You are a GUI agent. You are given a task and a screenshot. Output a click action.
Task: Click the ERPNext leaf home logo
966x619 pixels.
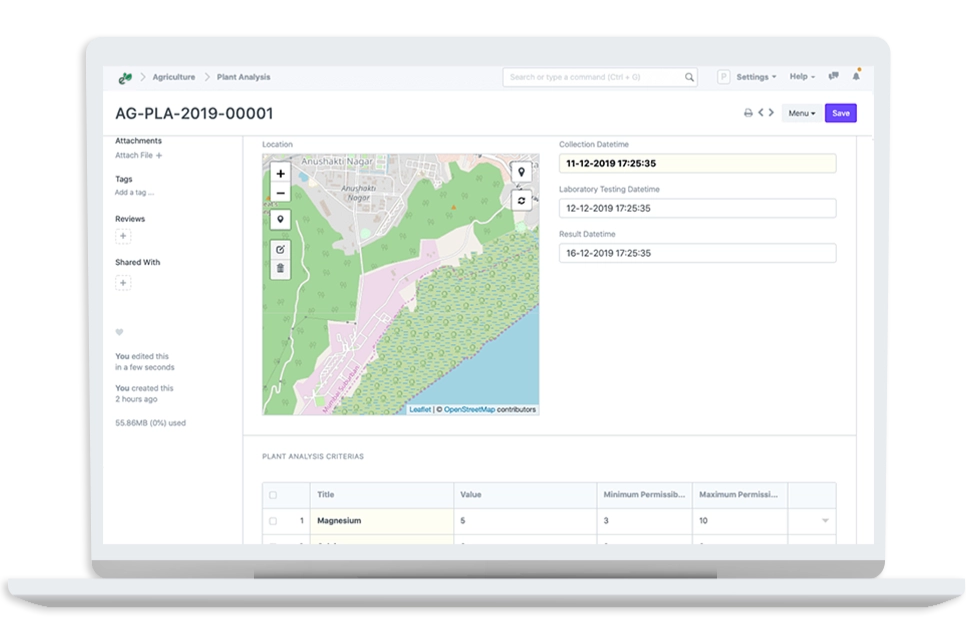125,77
